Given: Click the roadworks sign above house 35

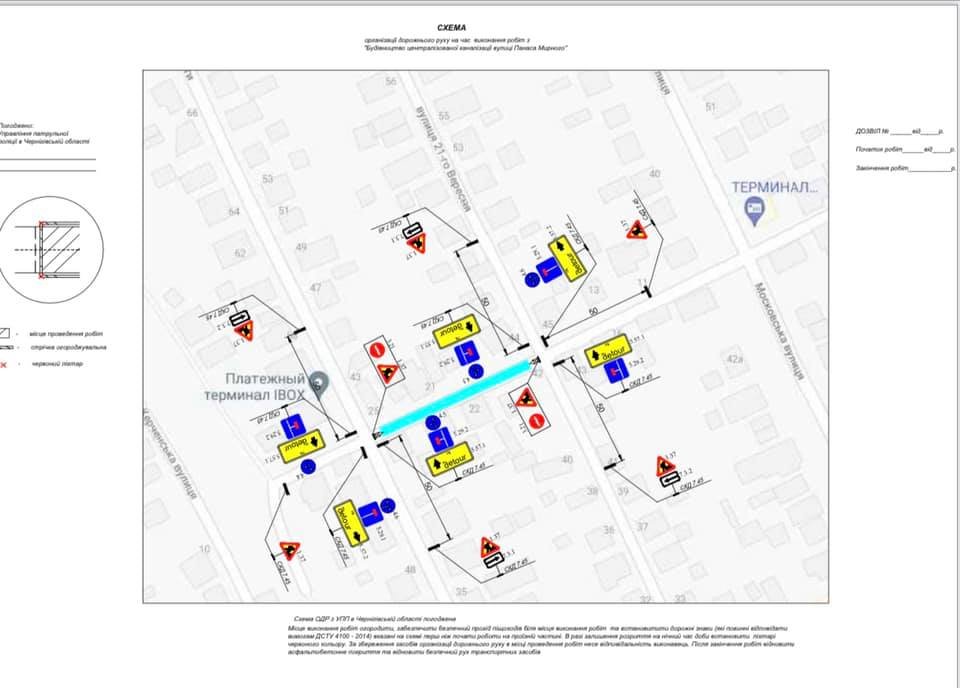Looking at the screenshot, I should point(490,547).
